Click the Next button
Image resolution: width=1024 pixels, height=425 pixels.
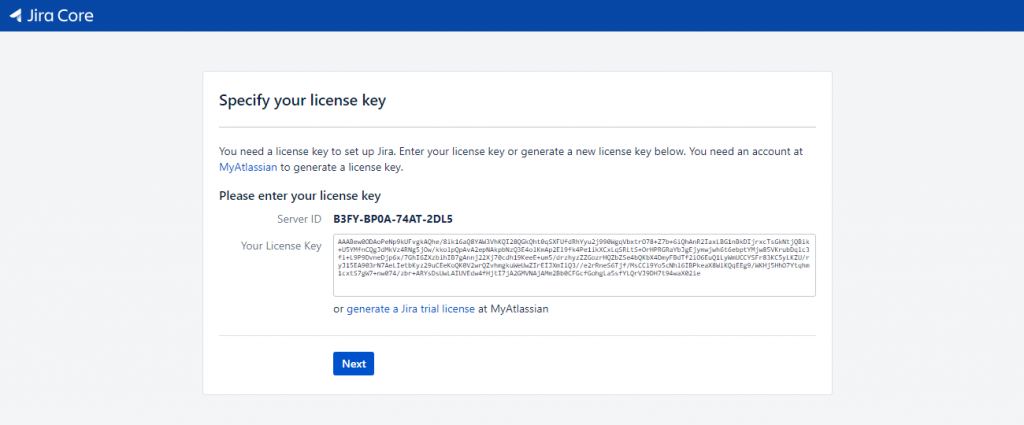point(353,364)
